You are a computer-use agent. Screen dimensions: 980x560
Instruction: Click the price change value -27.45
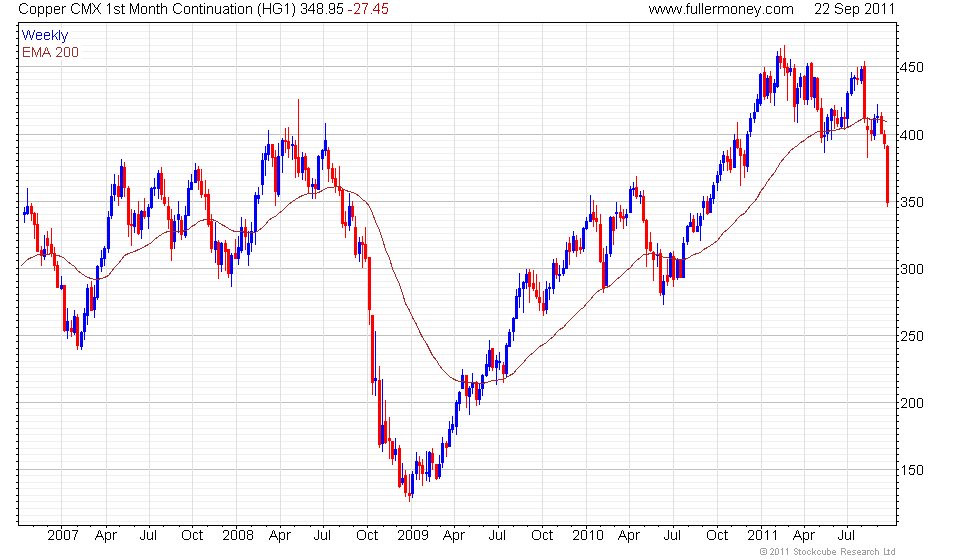pos(368,9)
